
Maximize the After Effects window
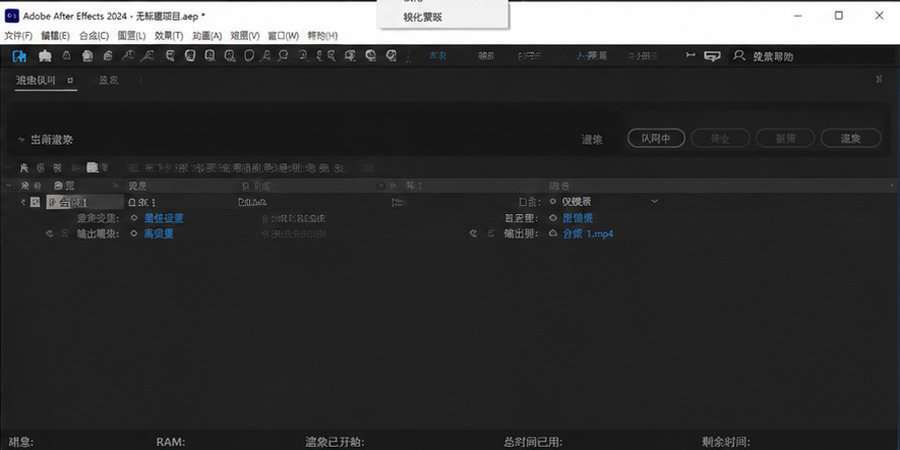[x=839, y=16]
